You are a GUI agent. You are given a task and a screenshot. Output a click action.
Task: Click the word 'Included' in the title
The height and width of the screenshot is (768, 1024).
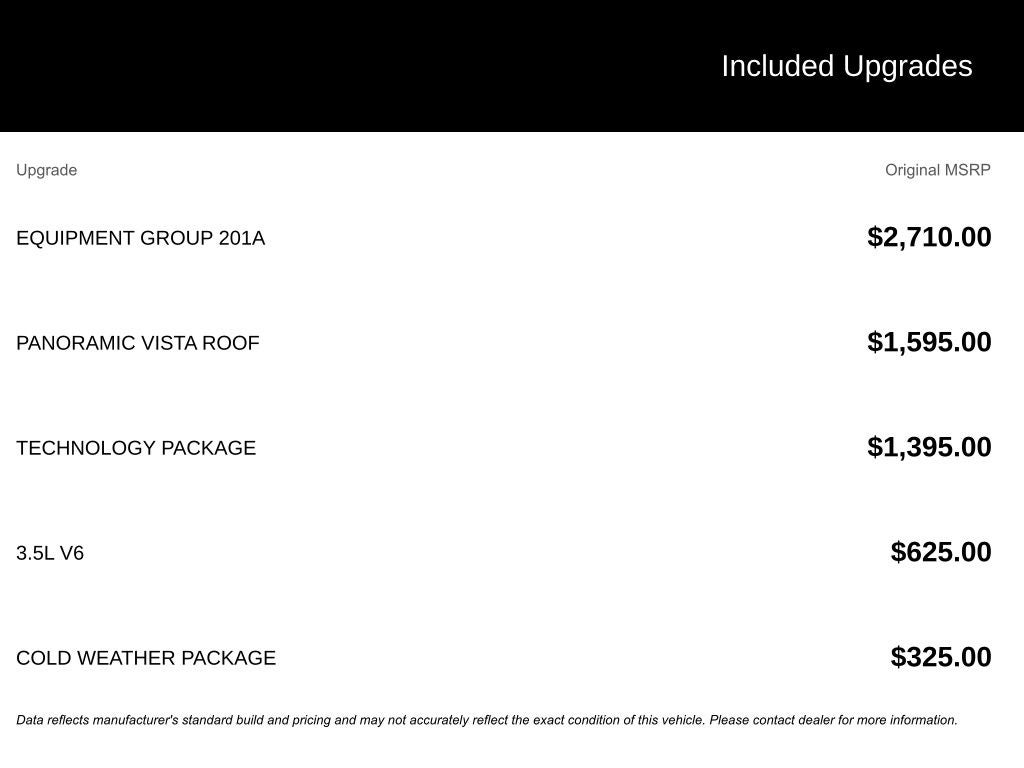(x=778, y=66)
